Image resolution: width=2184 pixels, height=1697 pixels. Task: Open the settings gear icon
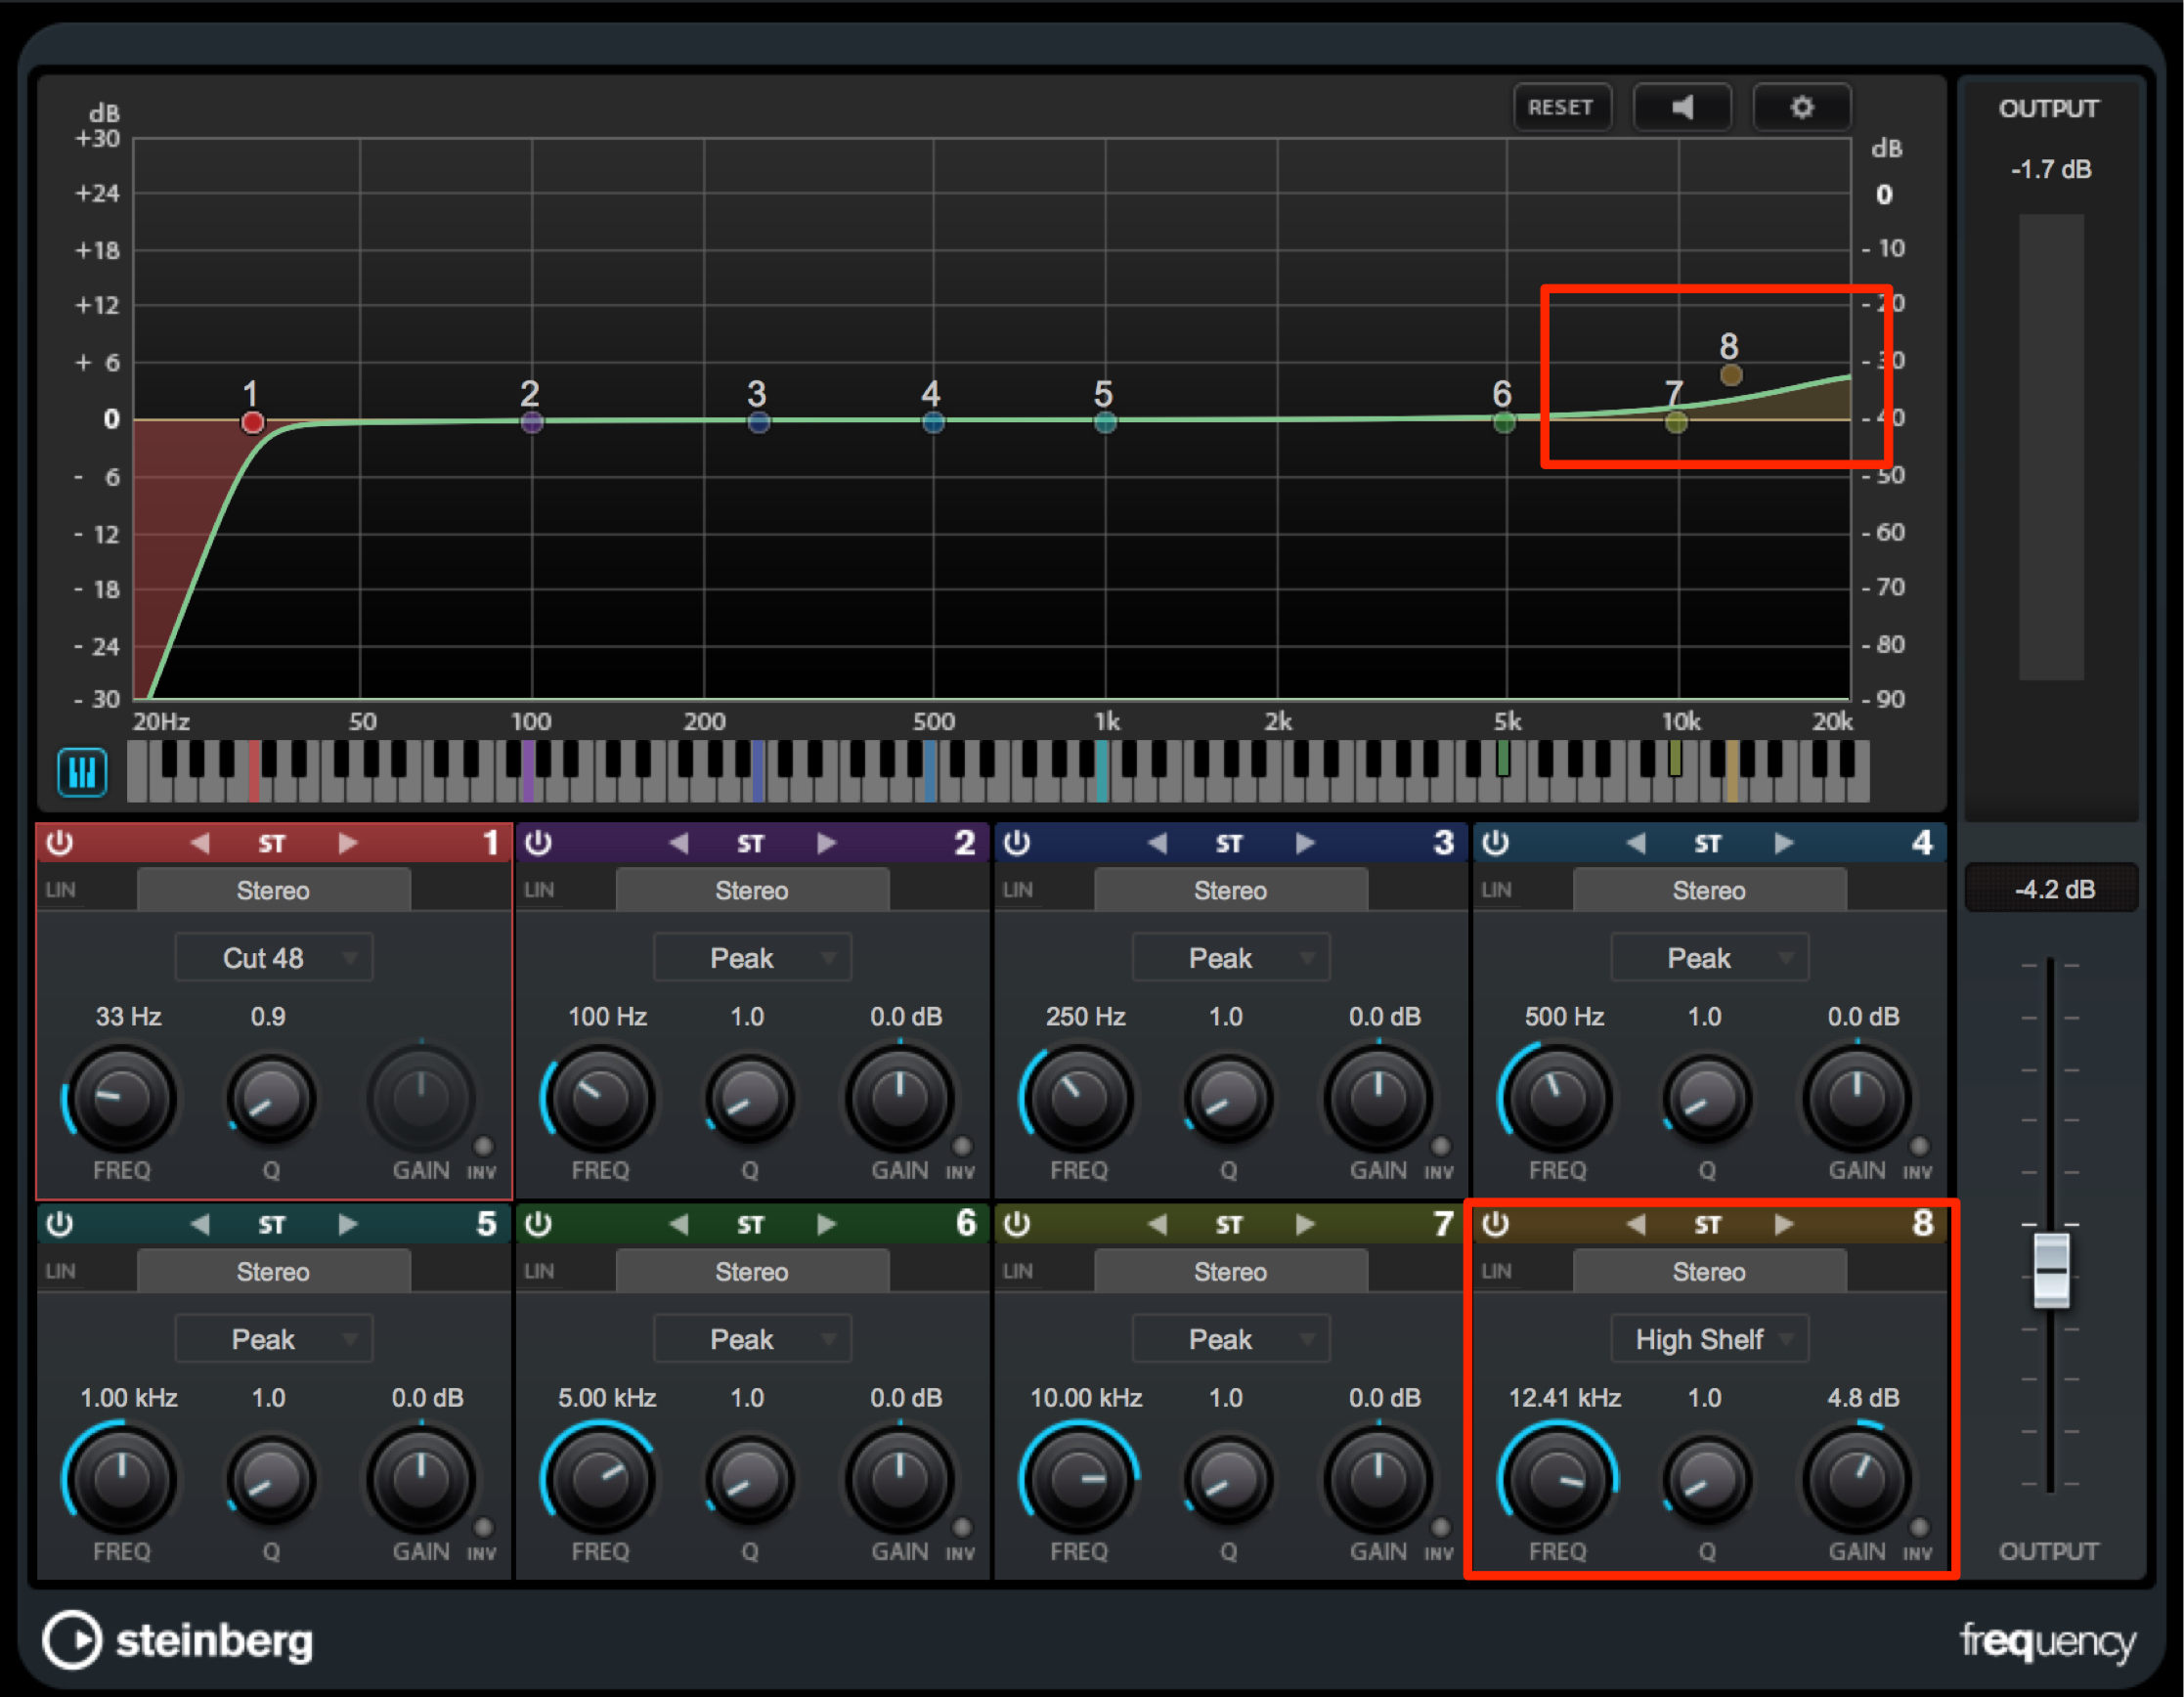[1802, 107]
